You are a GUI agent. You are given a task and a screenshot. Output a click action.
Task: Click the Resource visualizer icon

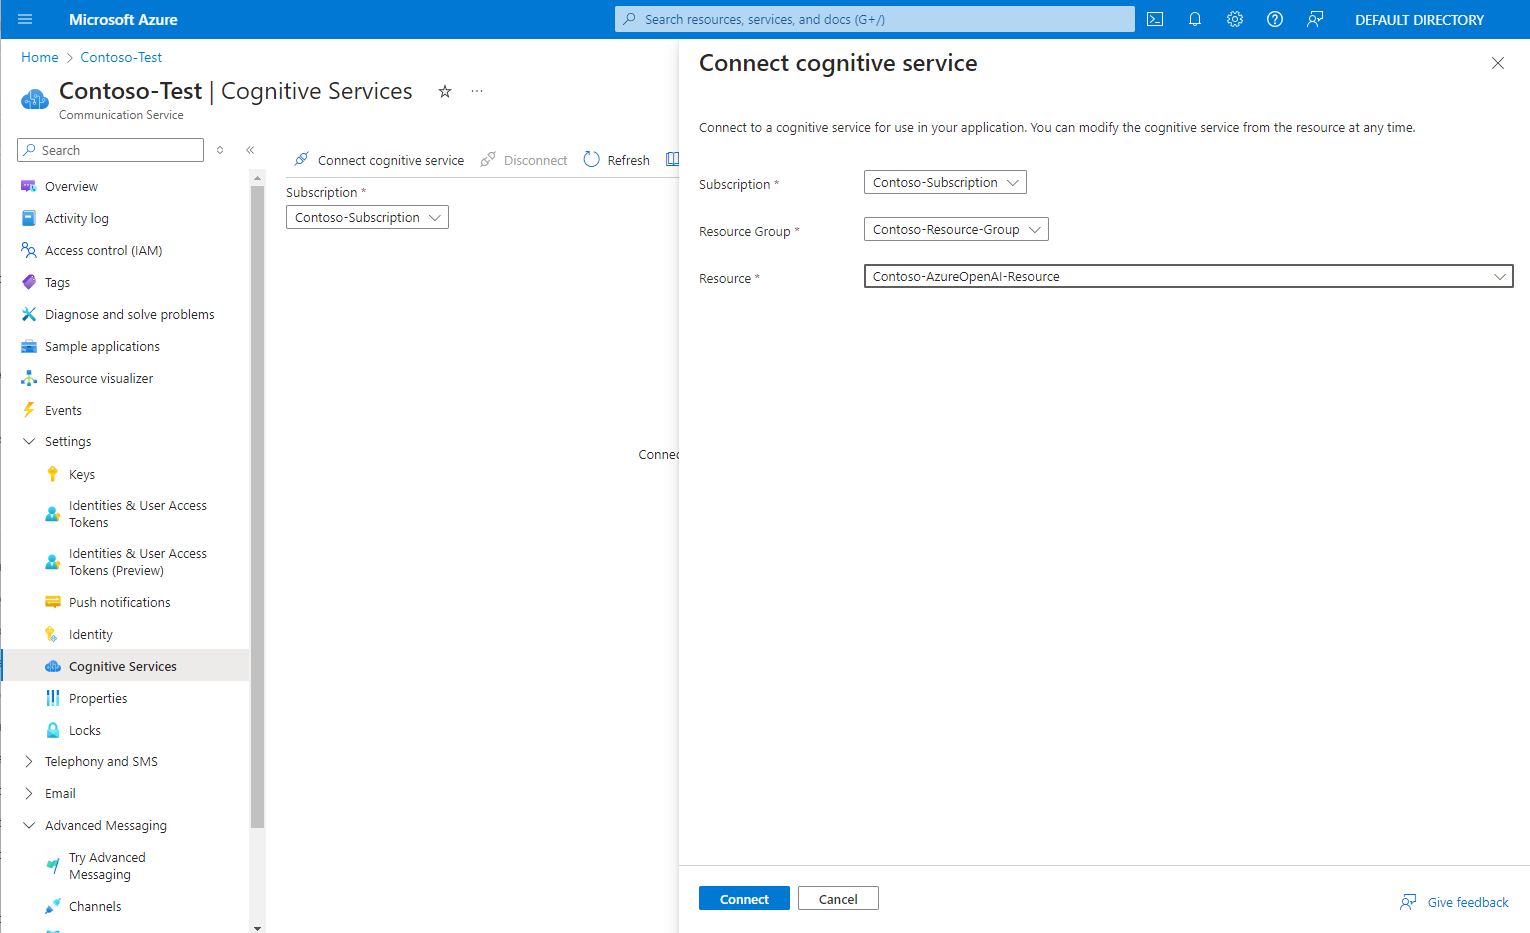[x=29, y=378]
